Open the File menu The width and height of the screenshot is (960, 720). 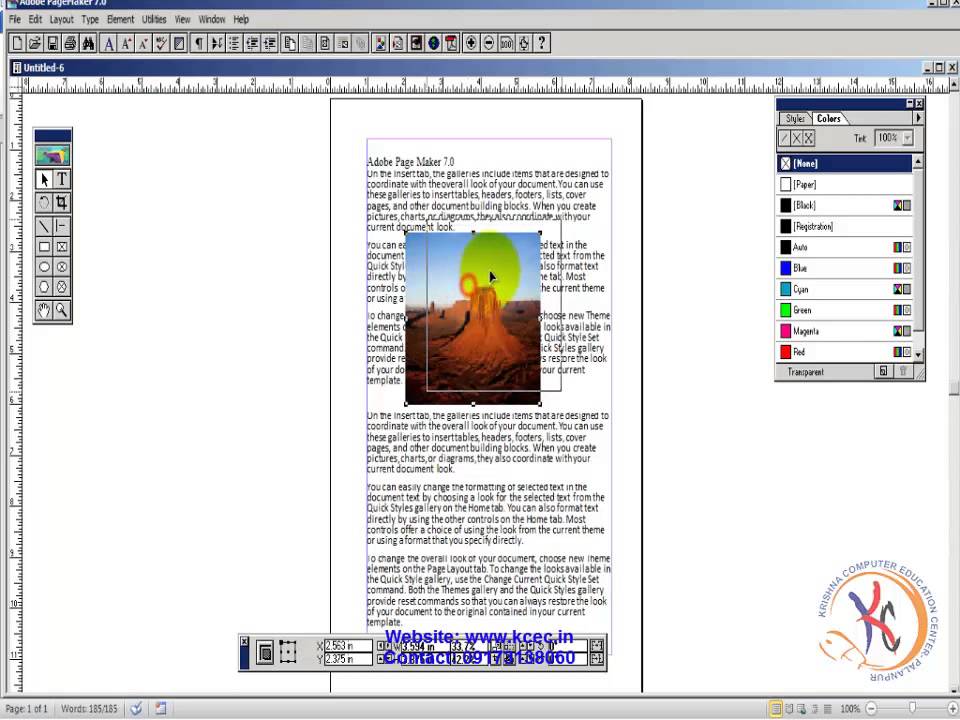click(15, 20)
